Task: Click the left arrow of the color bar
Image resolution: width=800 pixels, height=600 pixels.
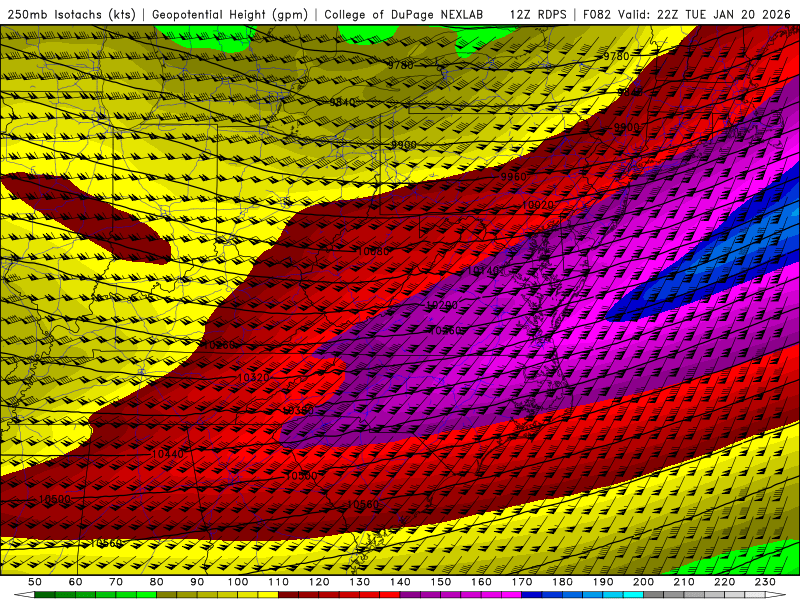Action: [x=26, y=595]
